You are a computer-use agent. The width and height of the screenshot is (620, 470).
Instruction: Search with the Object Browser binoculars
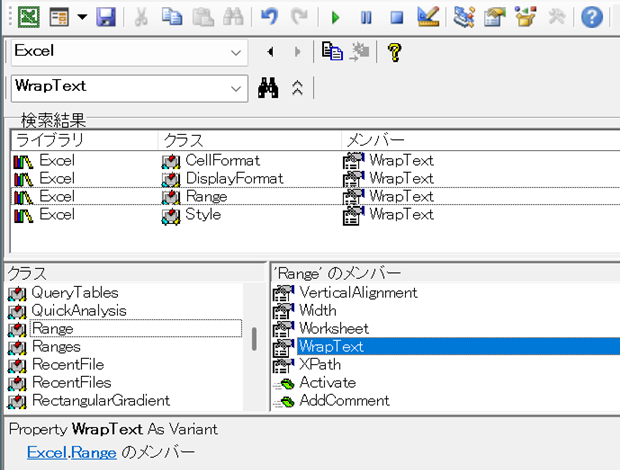pos(268,88)
